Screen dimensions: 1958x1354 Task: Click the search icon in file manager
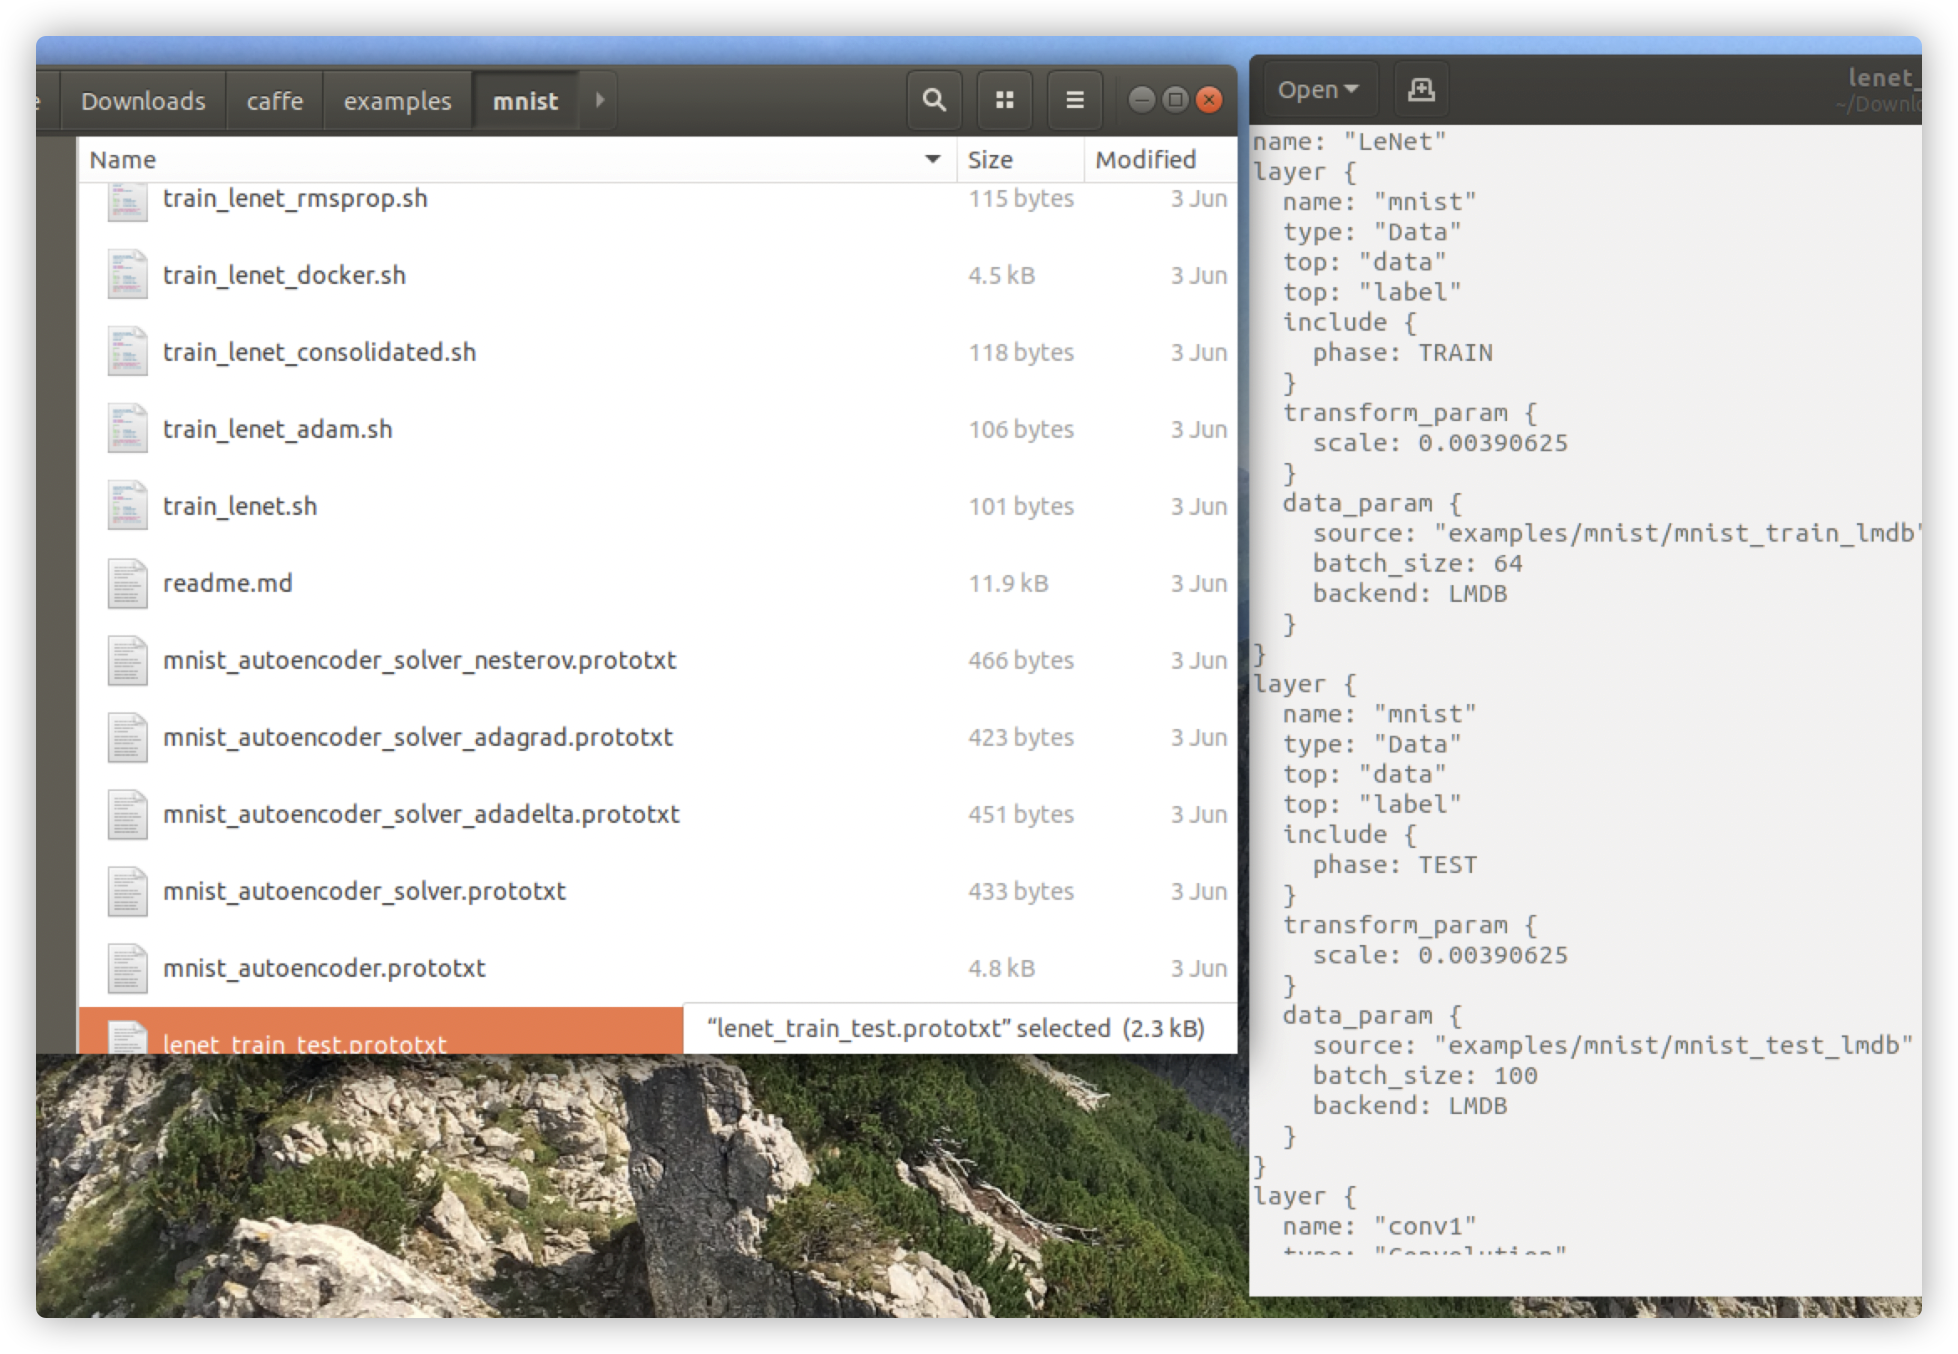[933, 100]
